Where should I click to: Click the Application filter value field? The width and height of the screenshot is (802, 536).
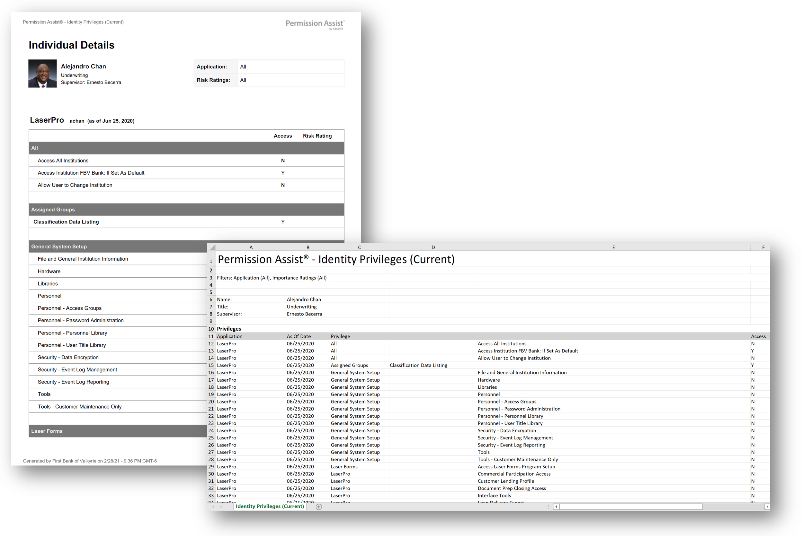290,66
